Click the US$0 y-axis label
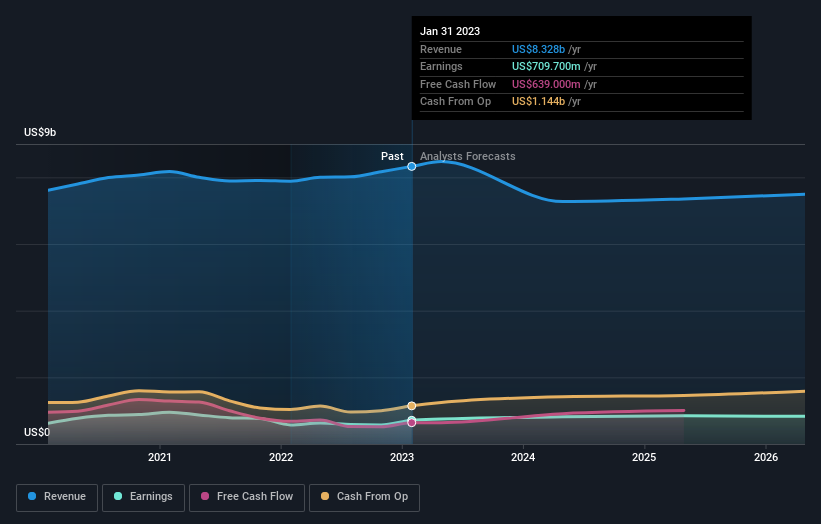Screen dimensions: 821x524 pyautogui.click(x=37, y=432)
